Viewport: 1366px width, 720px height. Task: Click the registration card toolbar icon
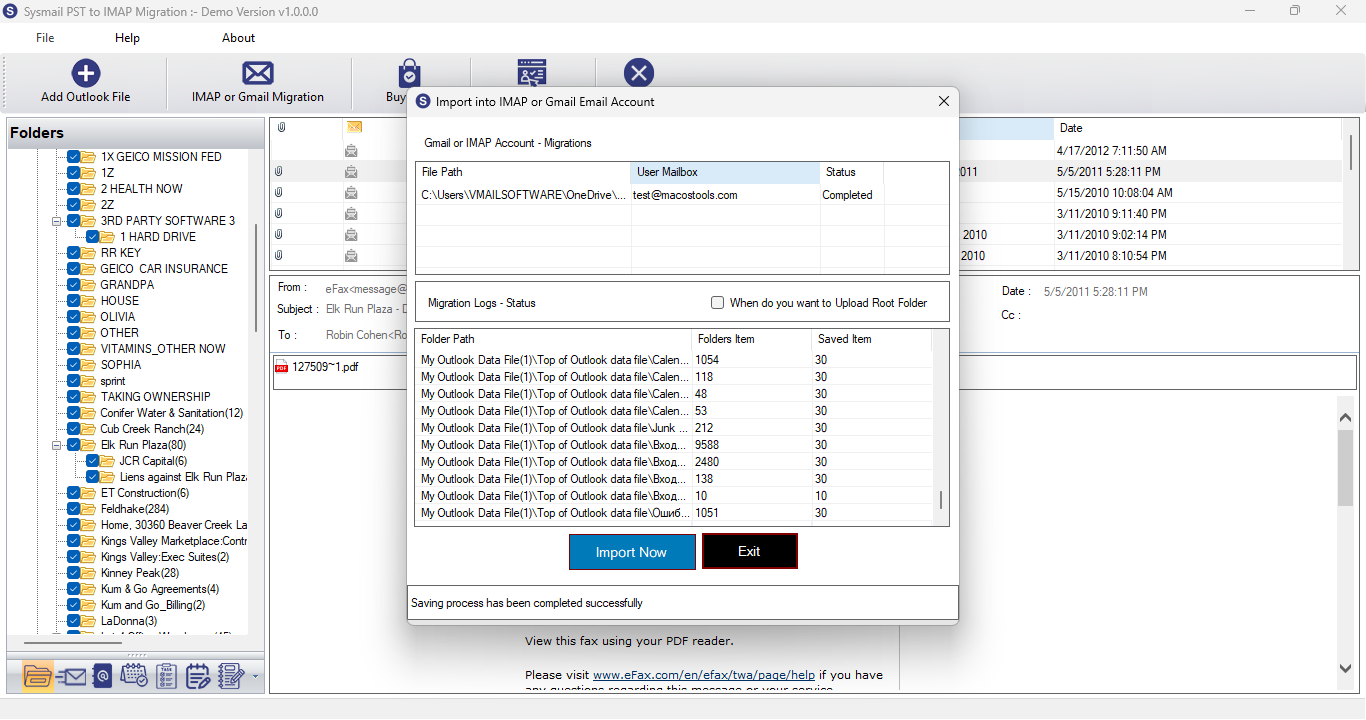pos(532,72)
